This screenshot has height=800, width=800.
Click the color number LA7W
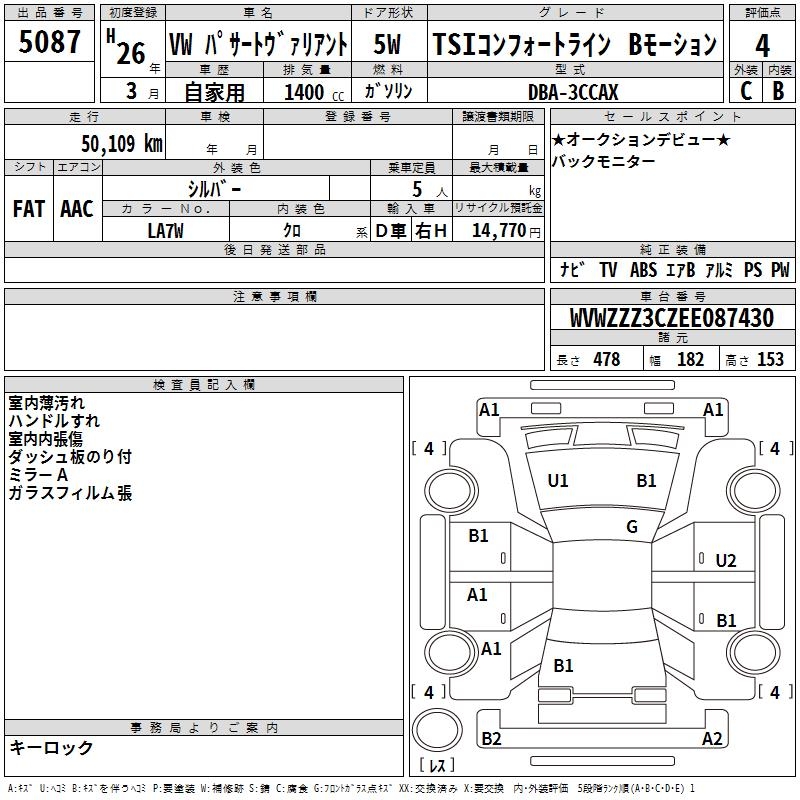[x=165, y=231]
